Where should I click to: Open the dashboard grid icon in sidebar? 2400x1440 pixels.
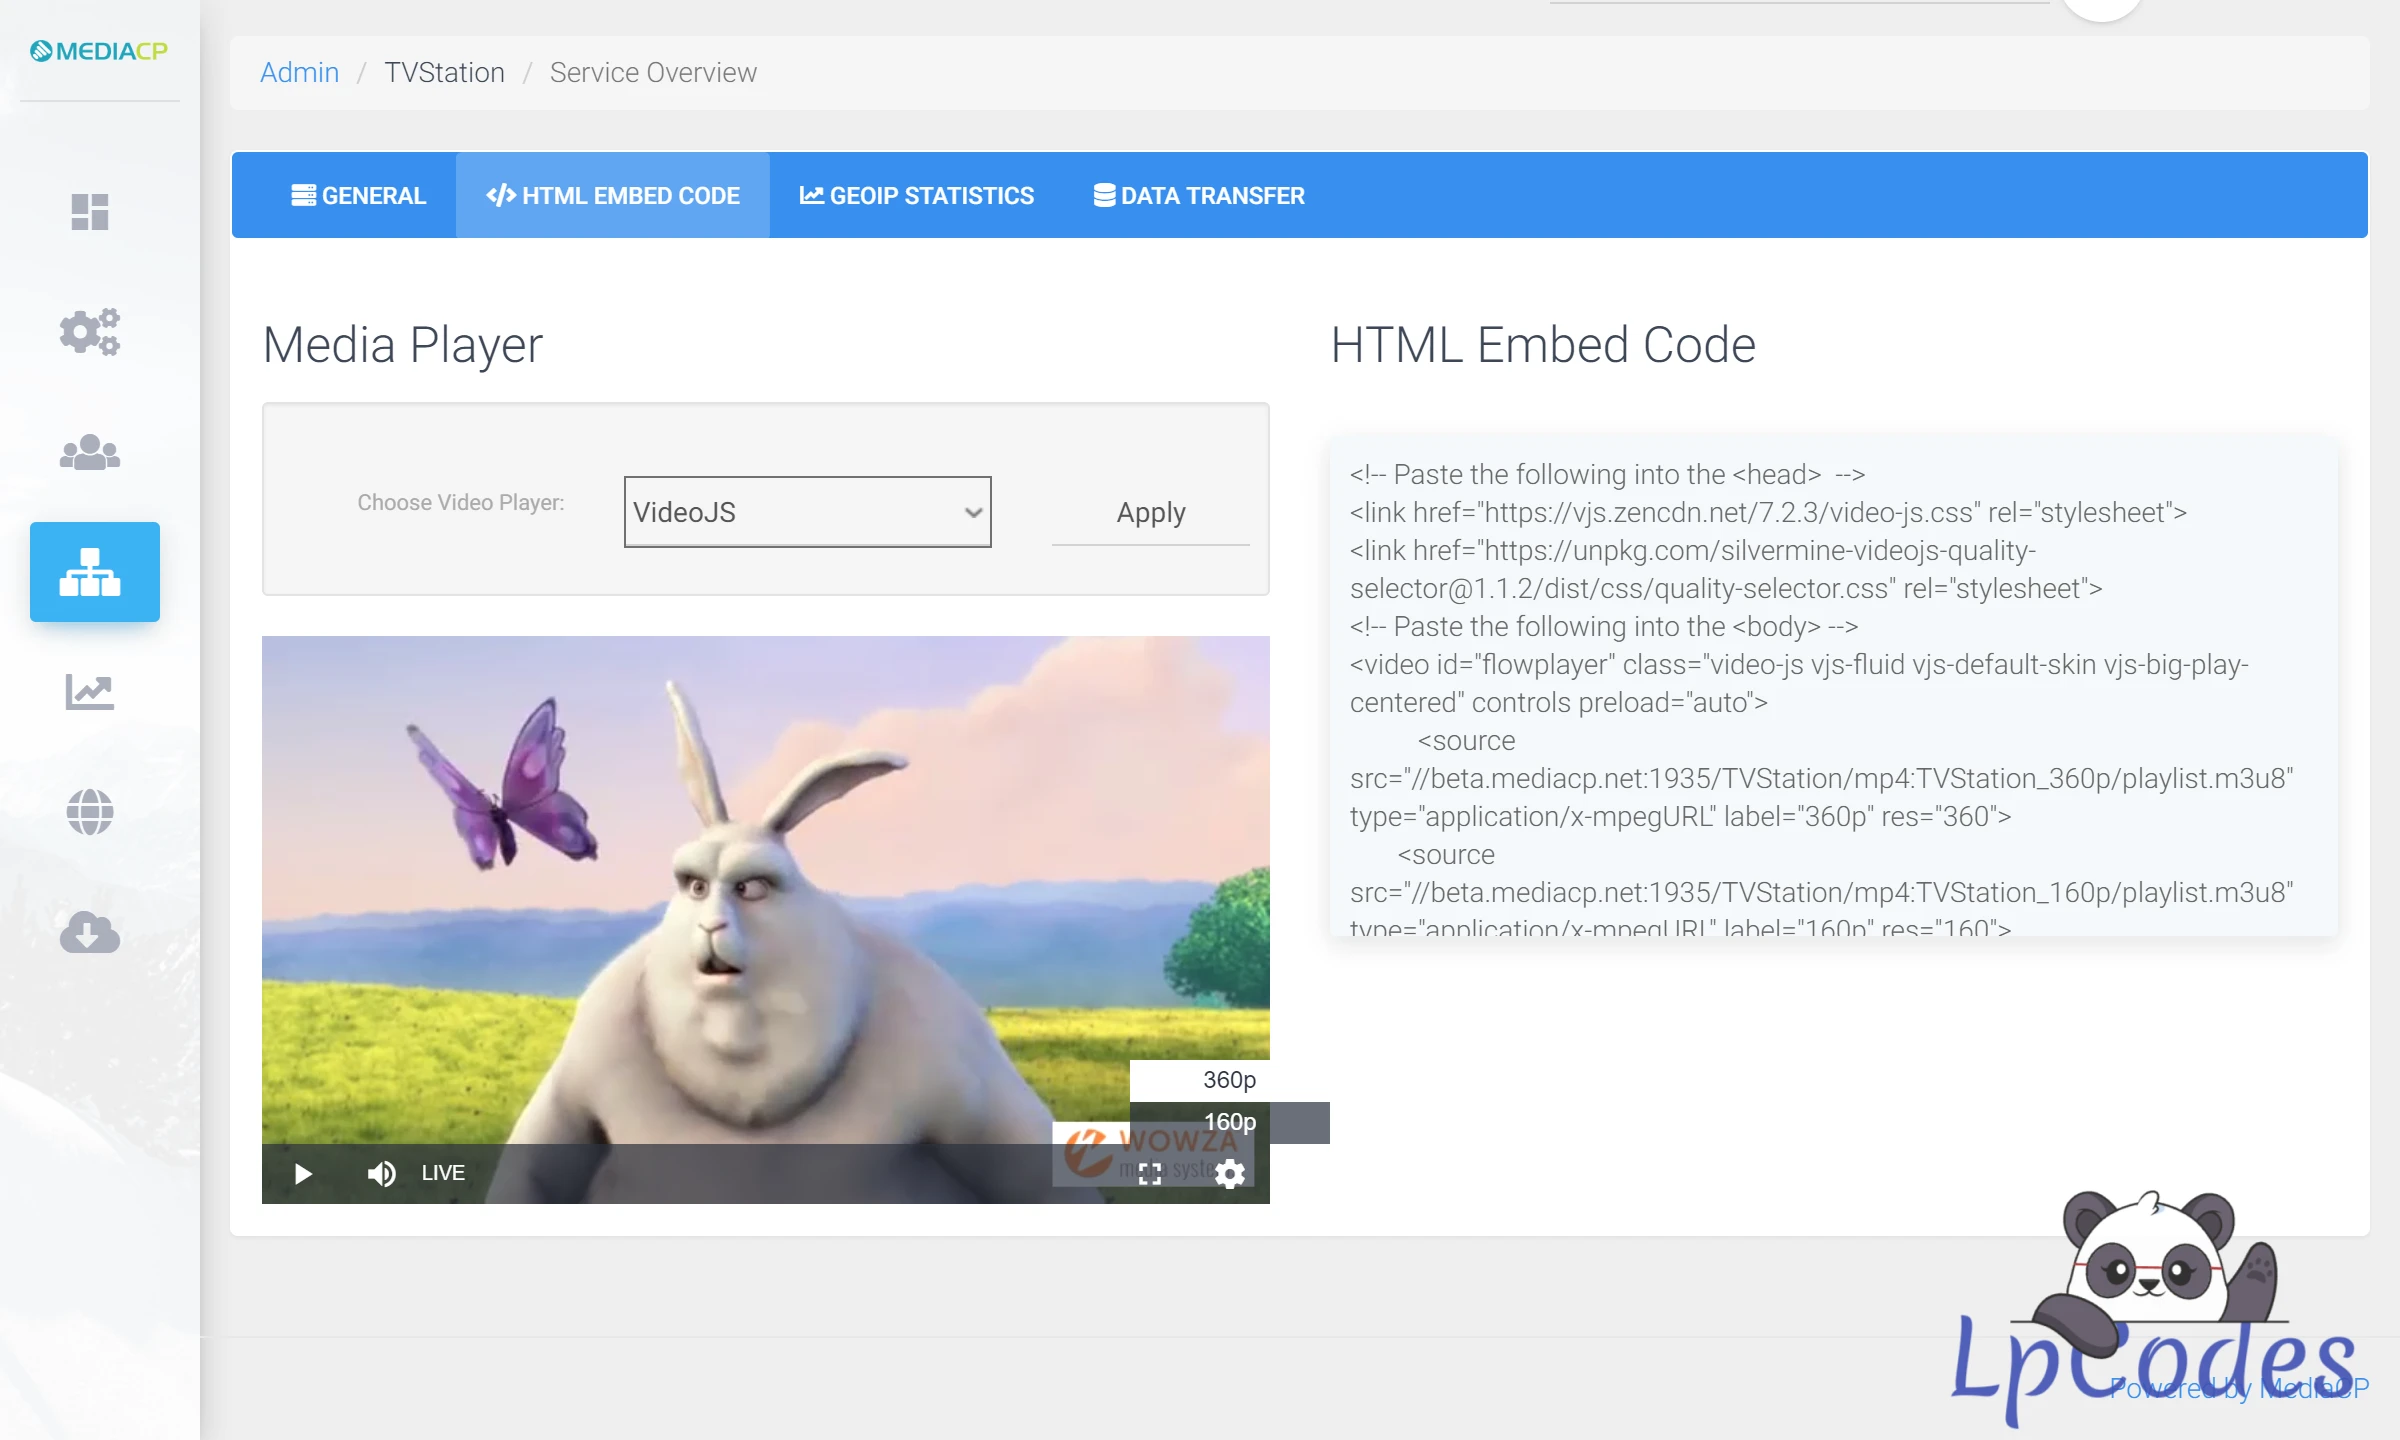click(90, 211)
